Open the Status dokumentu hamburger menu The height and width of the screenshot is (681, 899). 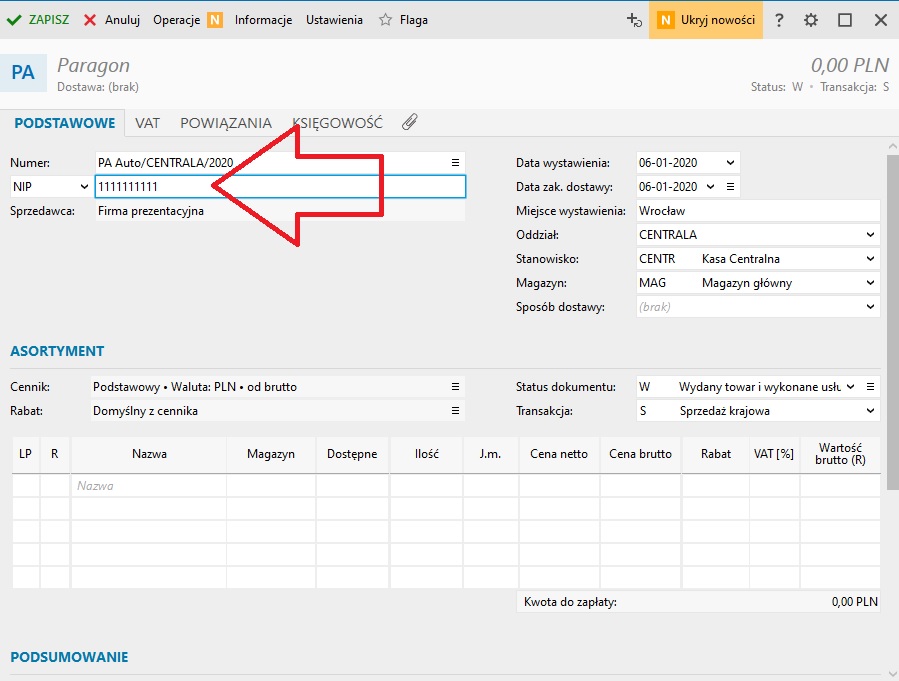tap(870, 387)
